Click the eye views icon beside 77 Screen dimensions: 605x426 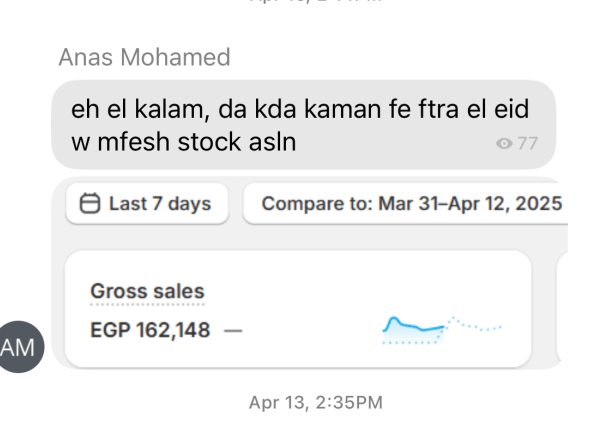tap(504, 144)
